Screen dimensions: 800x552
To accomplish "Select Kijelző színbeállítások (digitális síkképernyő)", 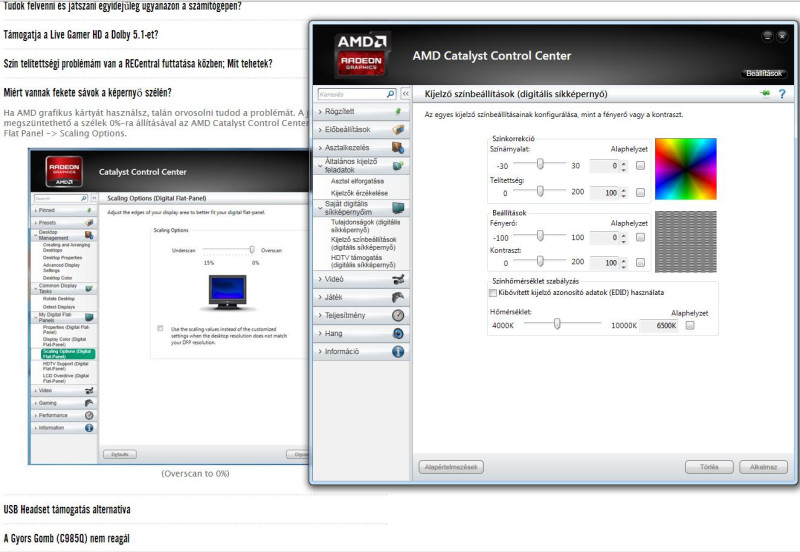I will click(x=363, y=243).
